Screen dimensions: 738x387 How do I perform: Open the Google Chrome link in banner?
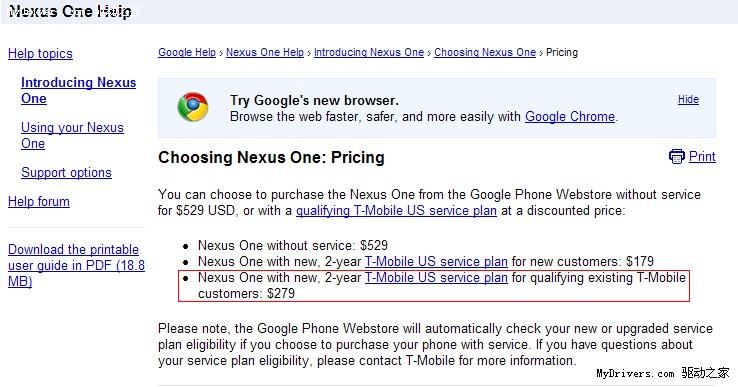[x=570, y=116]
